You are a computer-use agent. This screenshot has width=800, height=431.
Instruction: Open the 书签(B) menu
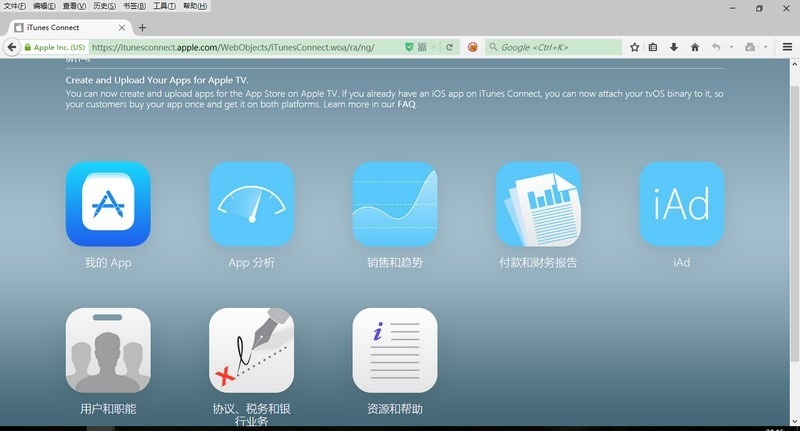tap(134, 6)
